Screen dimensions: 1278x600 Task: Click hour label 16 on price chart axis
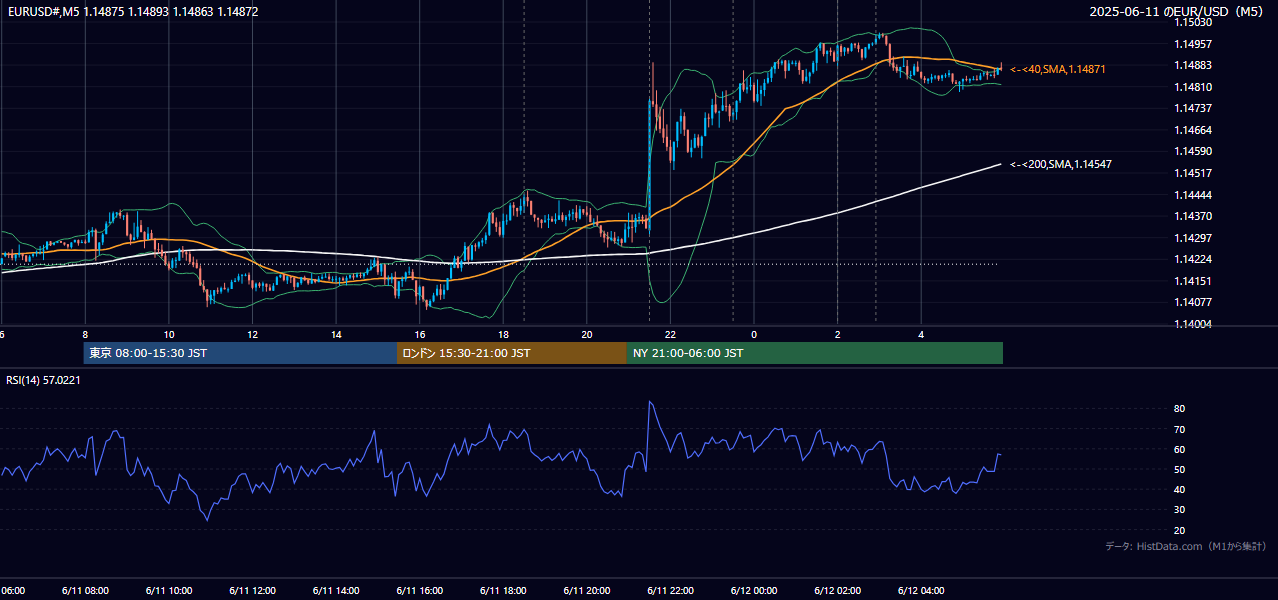click(x=420, y=334)
